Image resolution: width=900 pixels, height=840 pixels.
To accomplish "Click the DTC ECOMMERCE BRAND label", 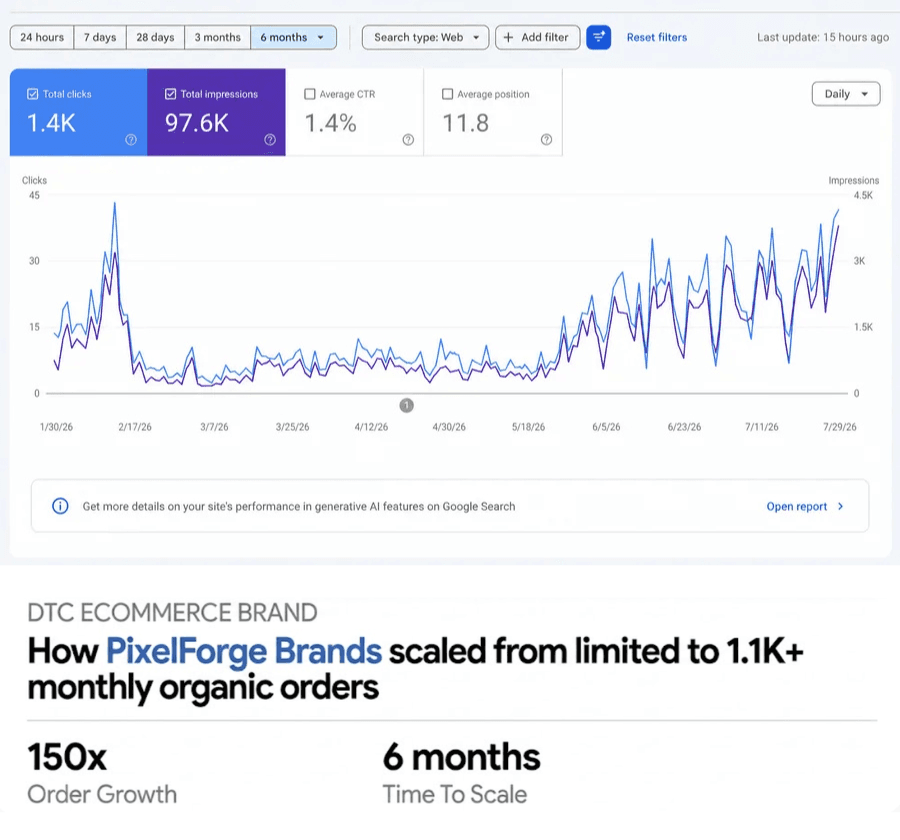I will (x=172, y=613).
